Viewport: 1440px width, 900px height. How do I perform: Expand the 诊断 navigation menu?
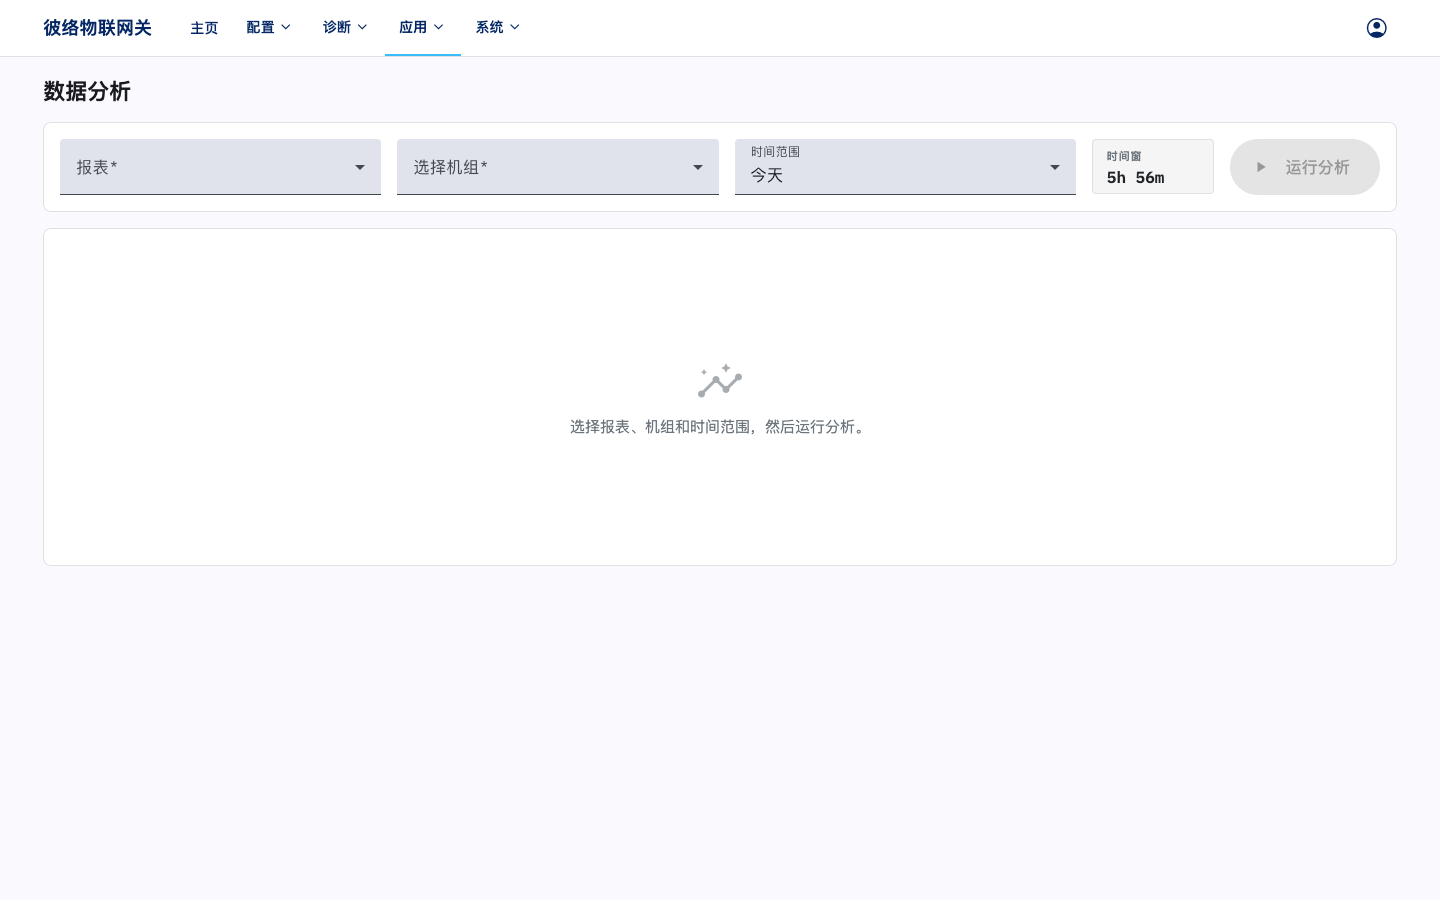(346, 28)
